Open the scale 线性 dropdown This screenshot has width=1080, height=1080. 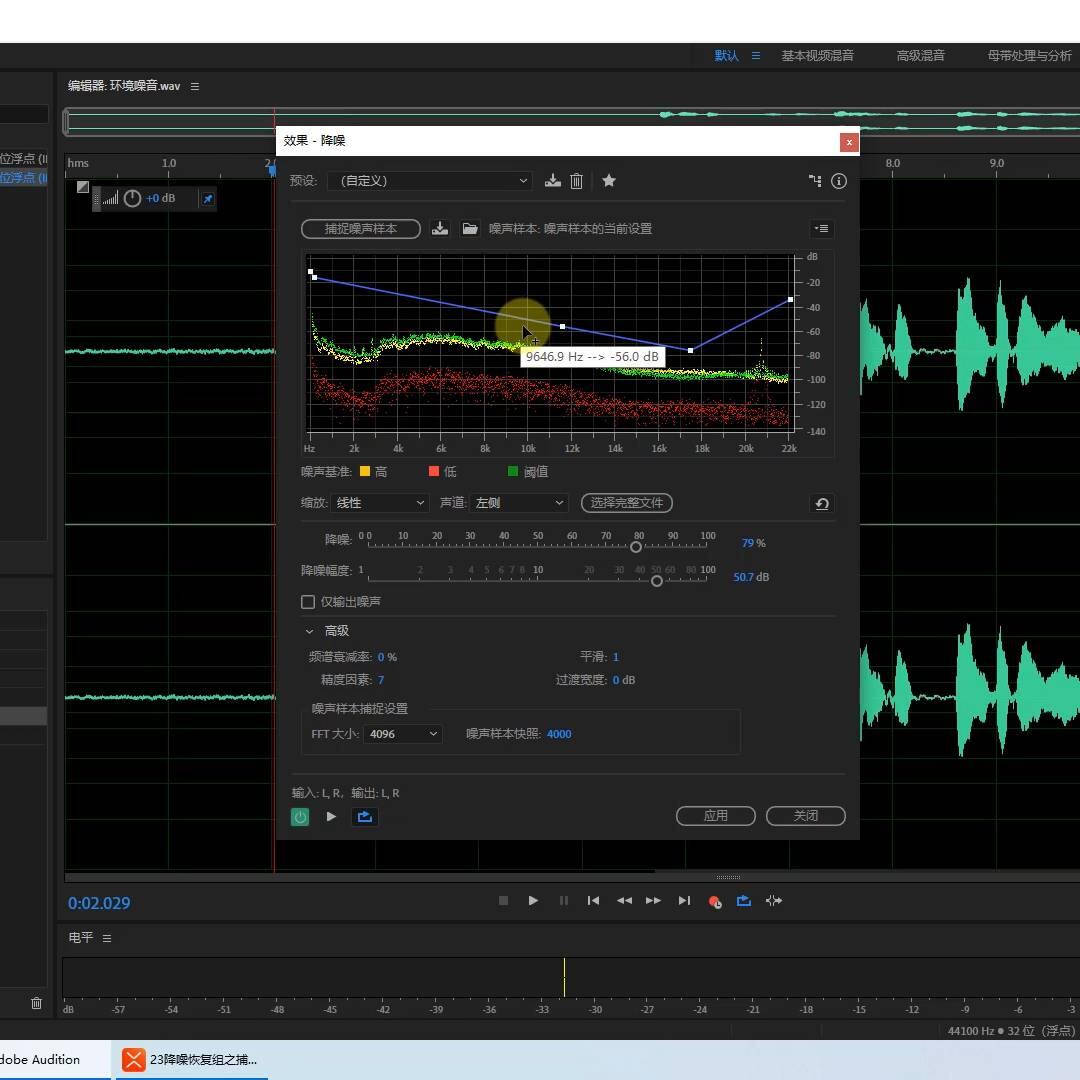coord(380,503)
